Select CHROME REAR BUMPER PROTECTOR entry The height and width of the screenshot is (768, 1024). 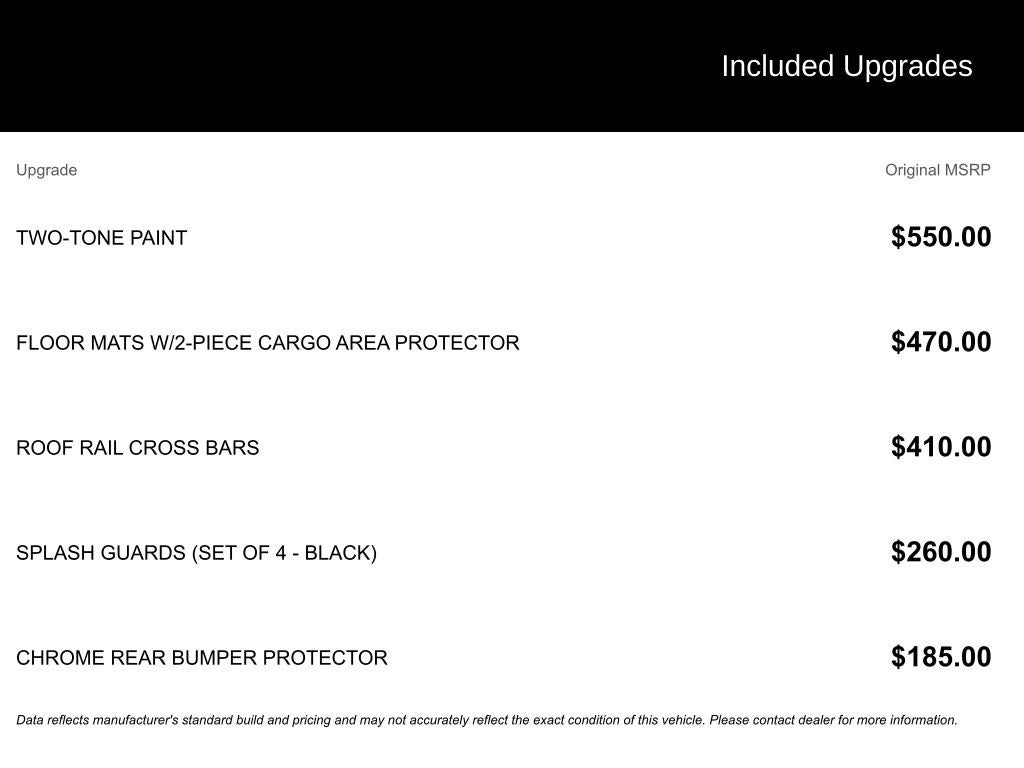(202, 658)
